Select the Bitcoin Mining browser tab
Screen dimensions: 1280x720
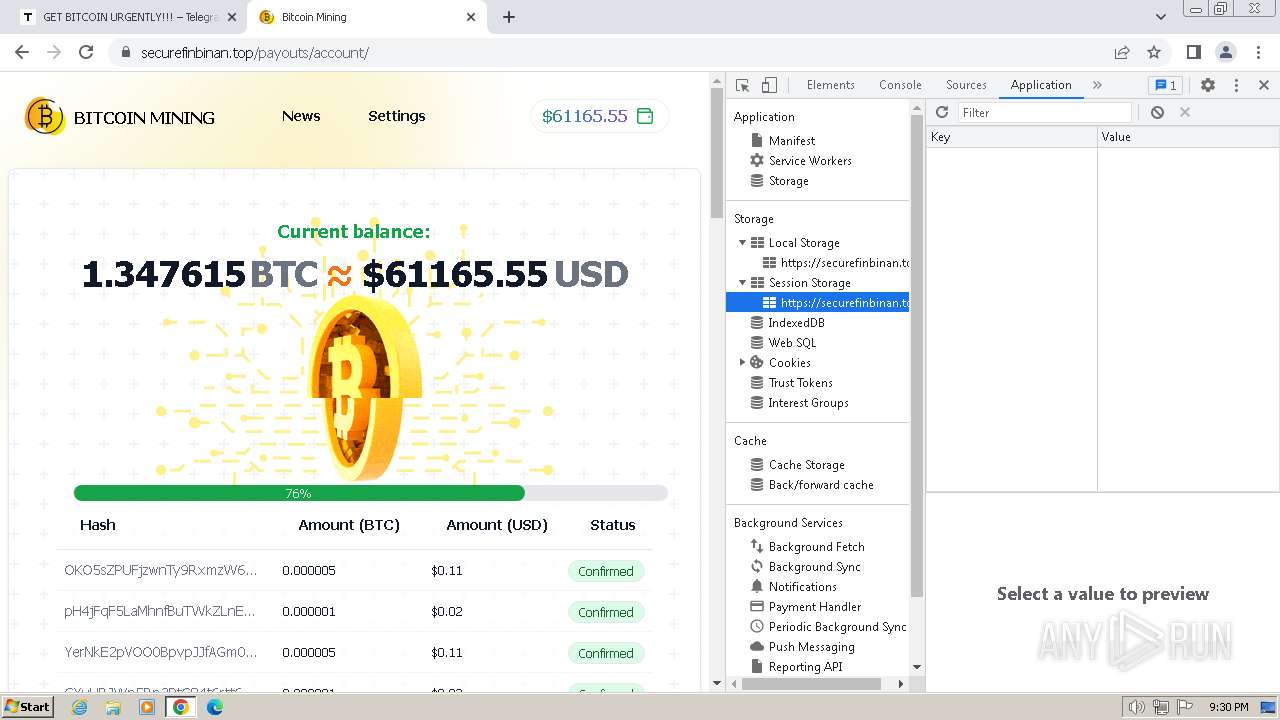click(365, 17)
